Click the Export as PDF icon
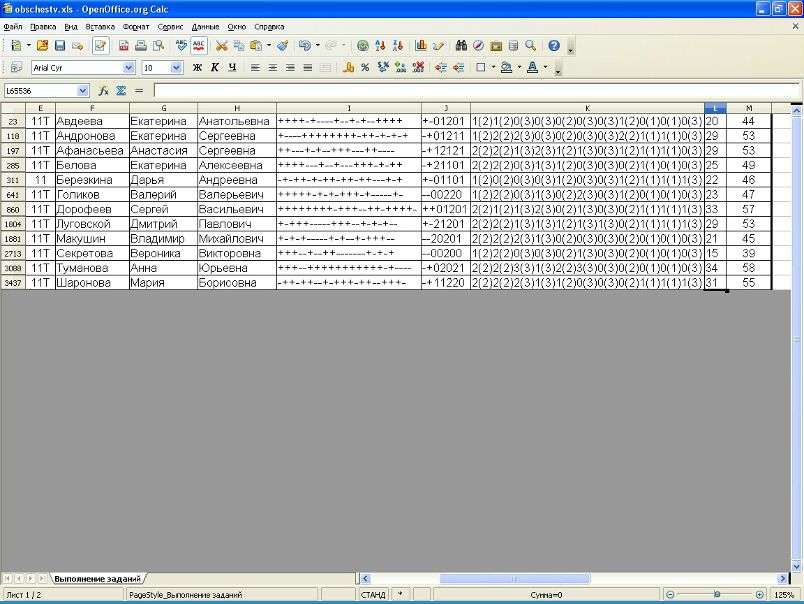Viewport: 804px width, 604px height. click(124, 46)
